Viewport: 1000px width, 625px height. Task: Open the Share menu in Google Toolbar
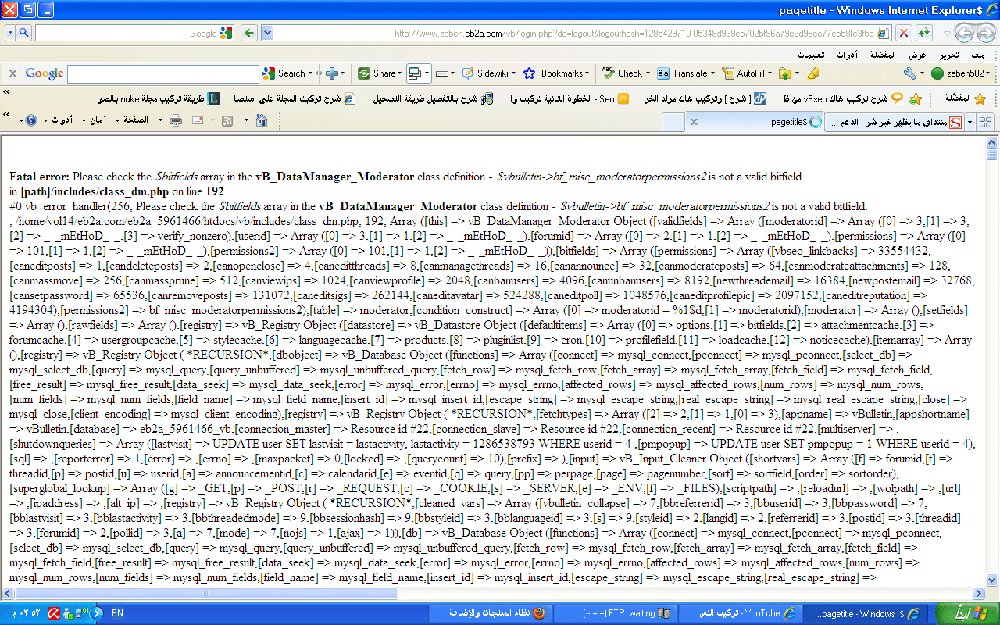click(x=377, y=73)
